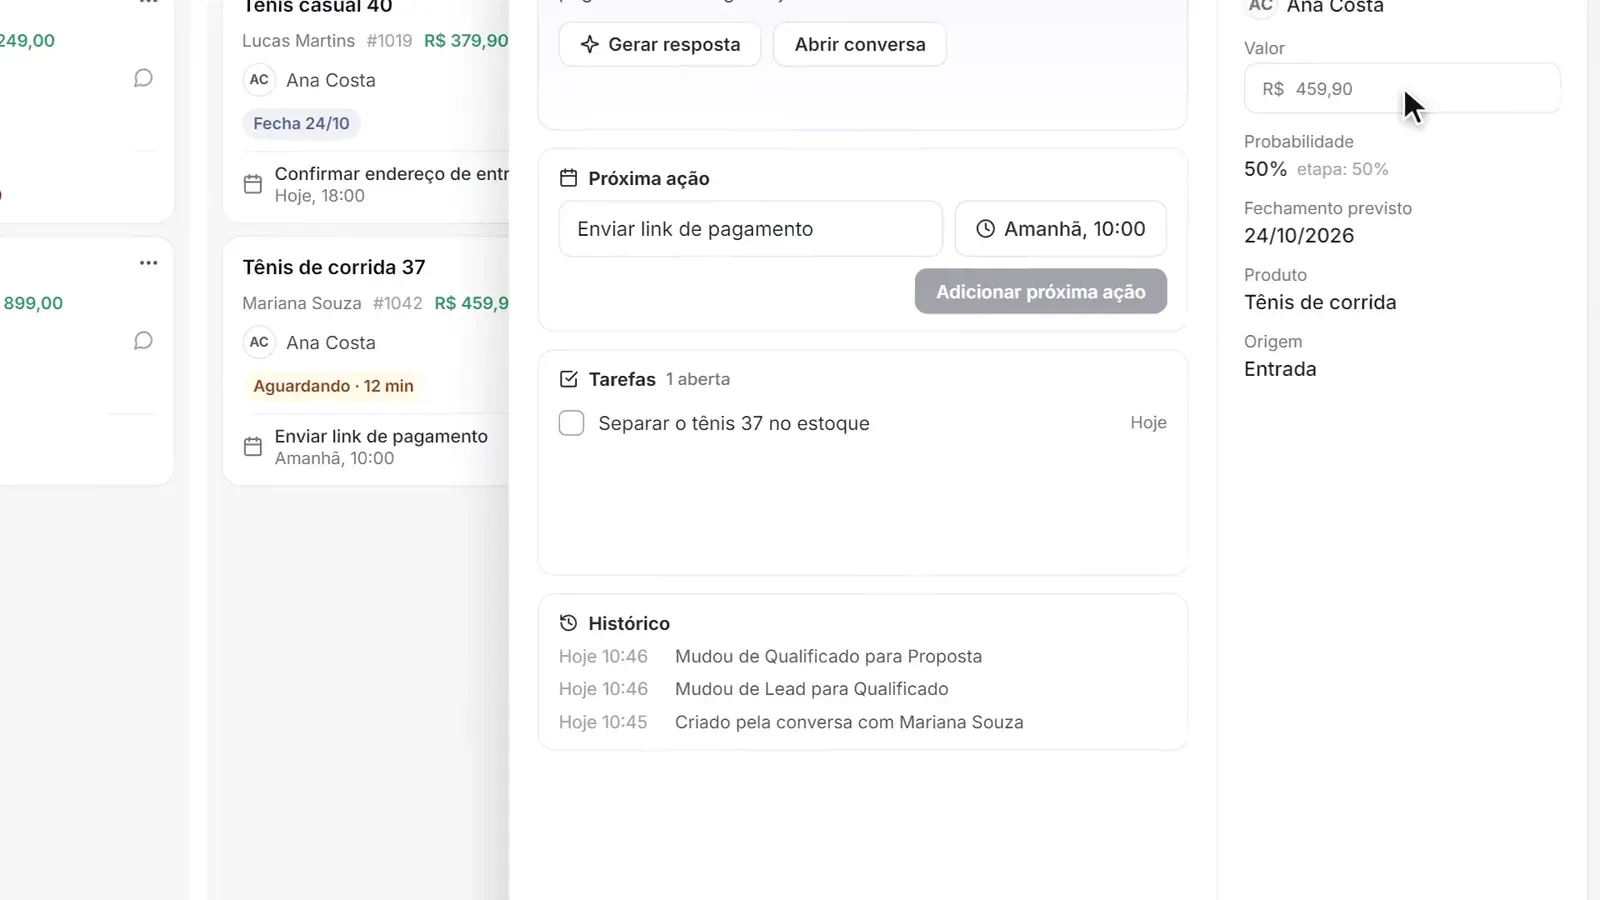Click 'Confirmar endereço' next action on the kanban card

(392, 173)
